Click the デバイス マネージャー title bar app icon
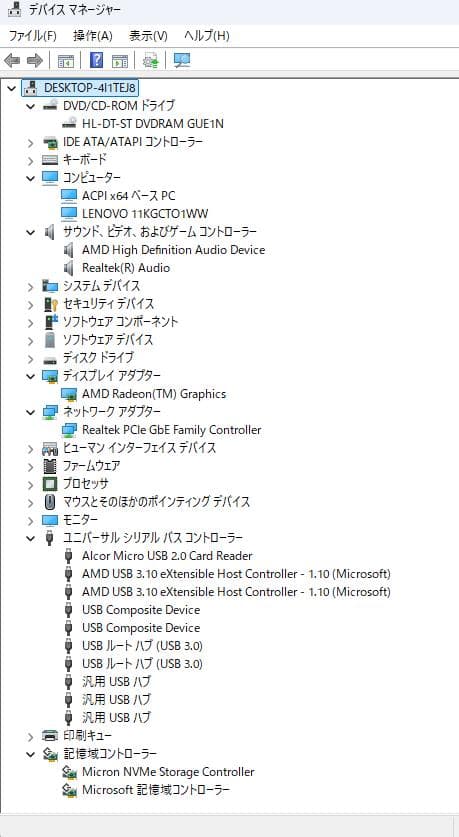 (x=15, y=9)
